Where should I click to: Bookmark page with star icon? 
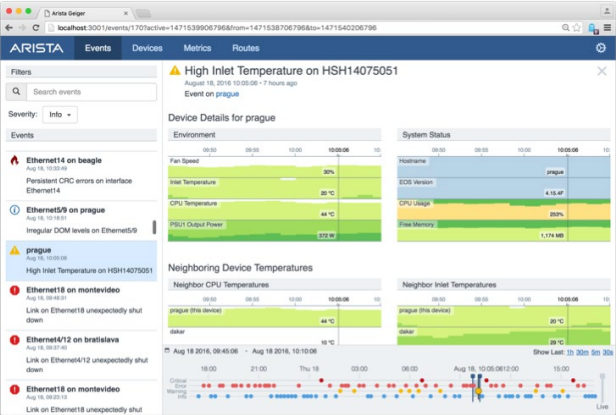tap(577, 28)
